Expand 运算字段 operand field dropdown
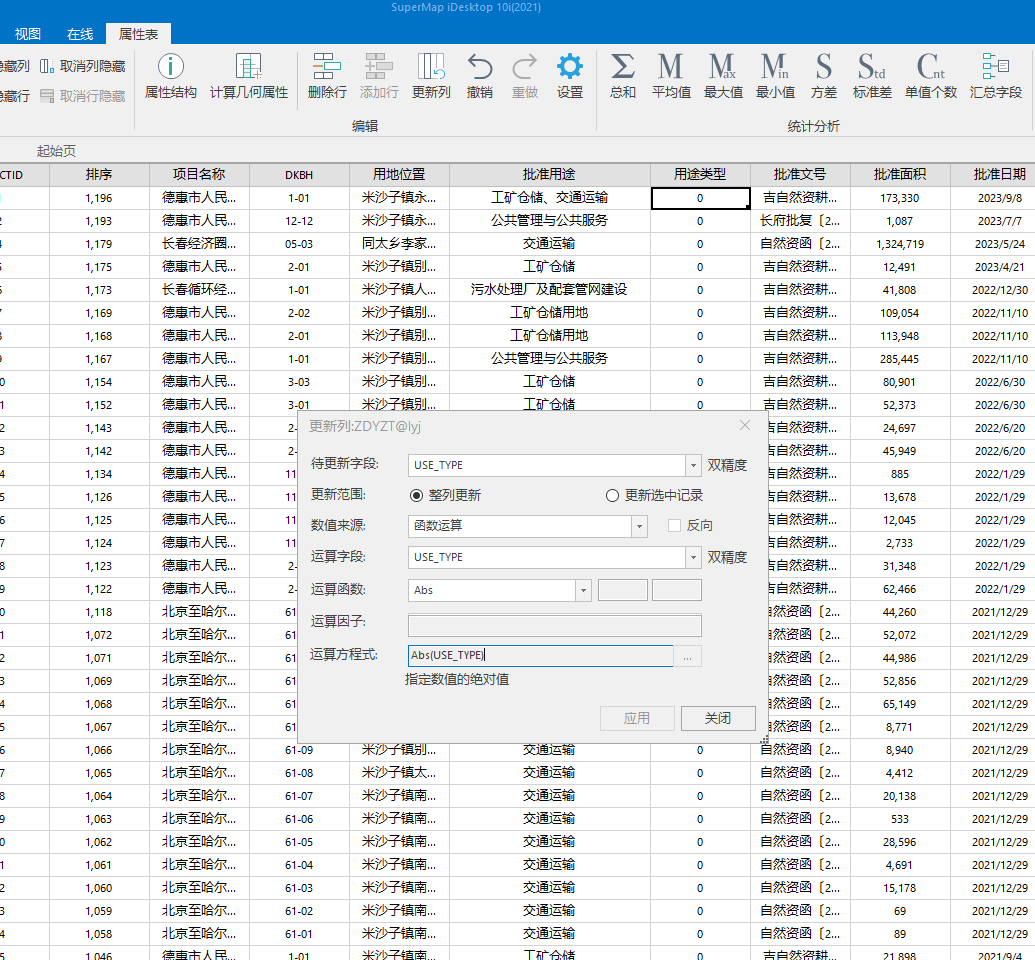The width and height of the screenshot is (1035, 960). (693, 557)
